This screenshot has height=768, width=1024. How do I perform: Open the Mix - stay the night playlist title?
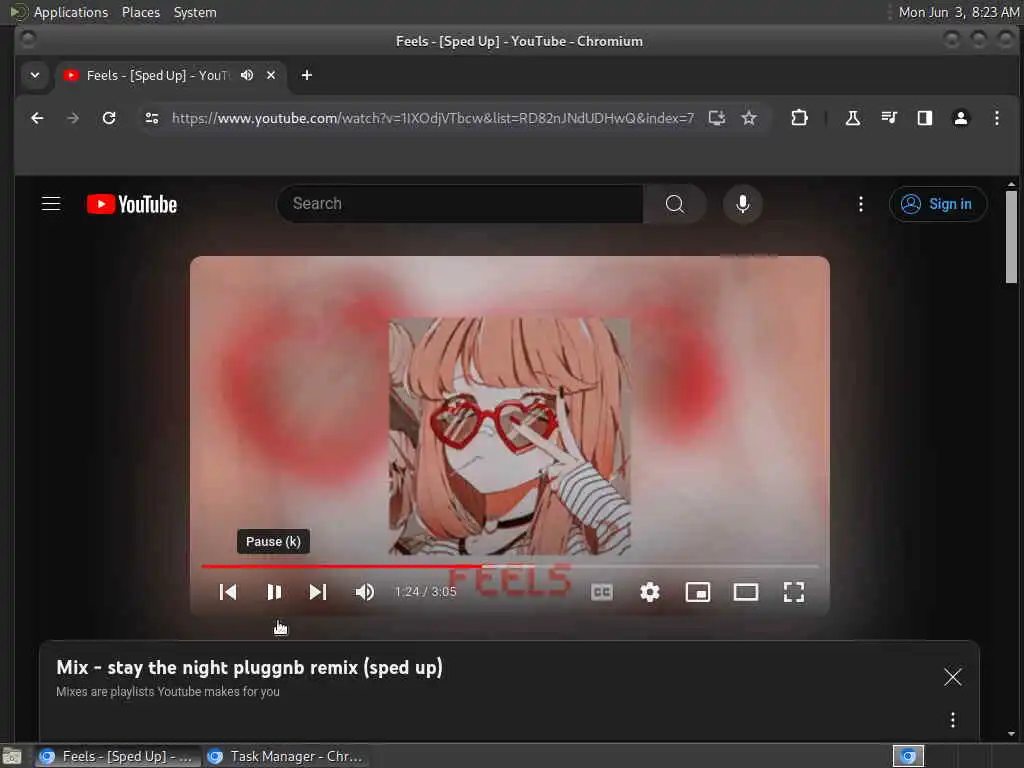[249, 667]
